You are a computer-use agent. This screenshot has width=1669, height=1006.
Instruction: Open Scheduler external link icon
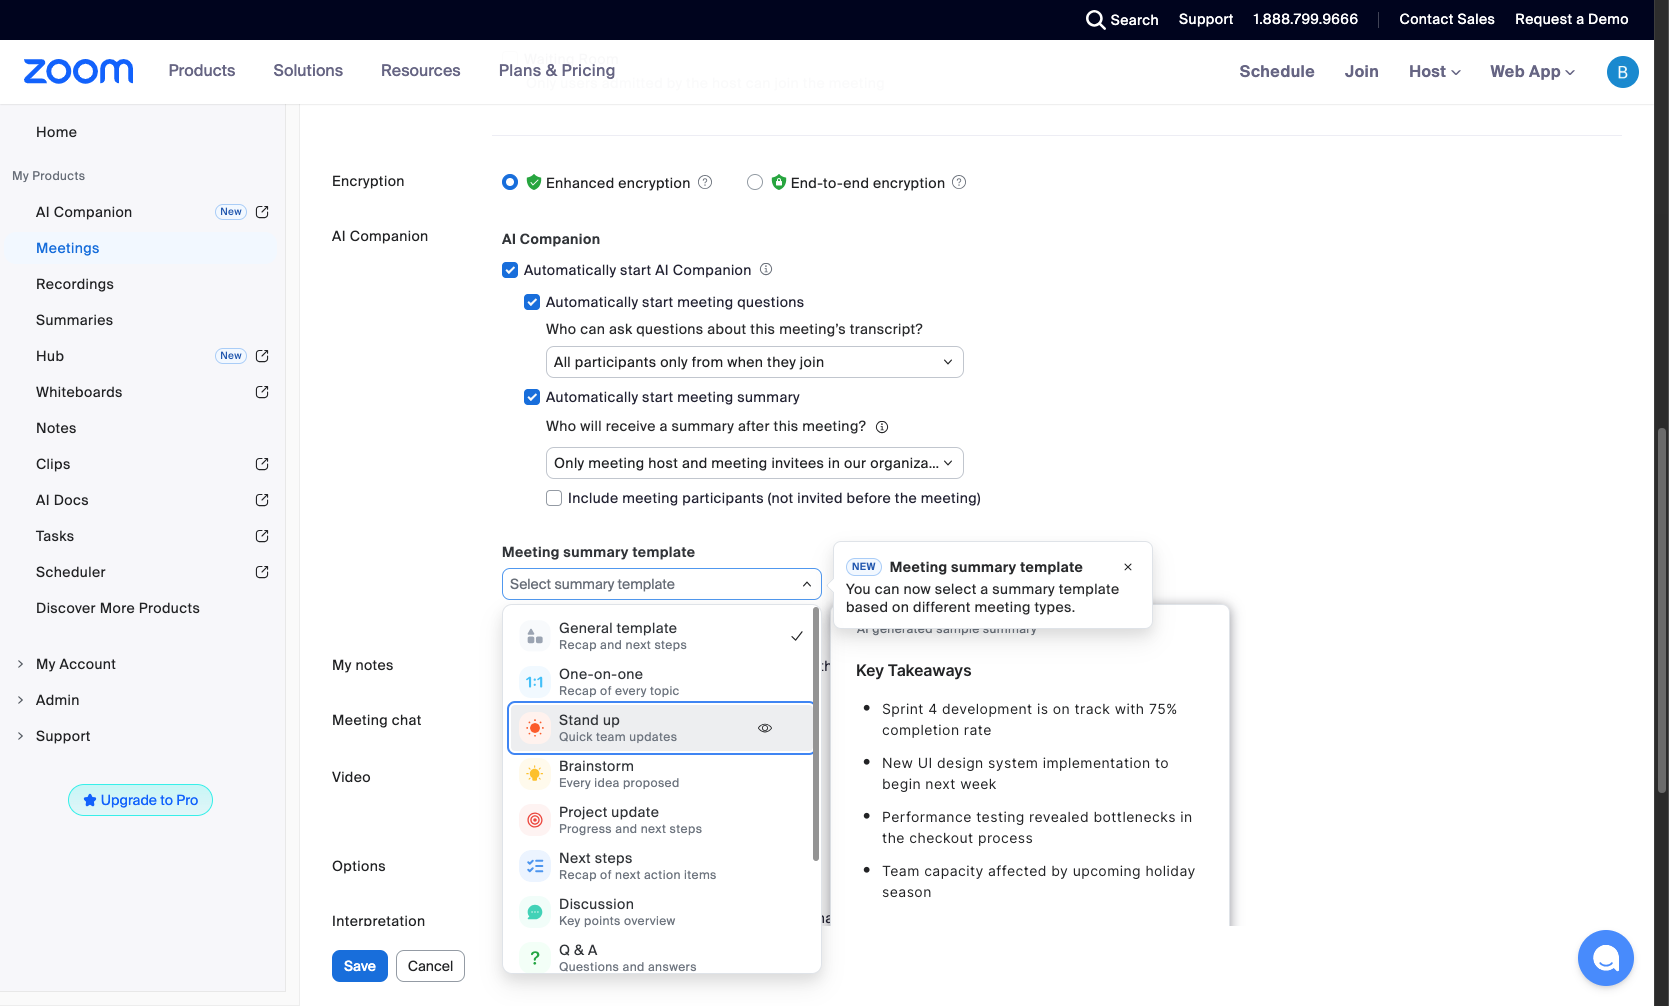click(x=262, y=572)
